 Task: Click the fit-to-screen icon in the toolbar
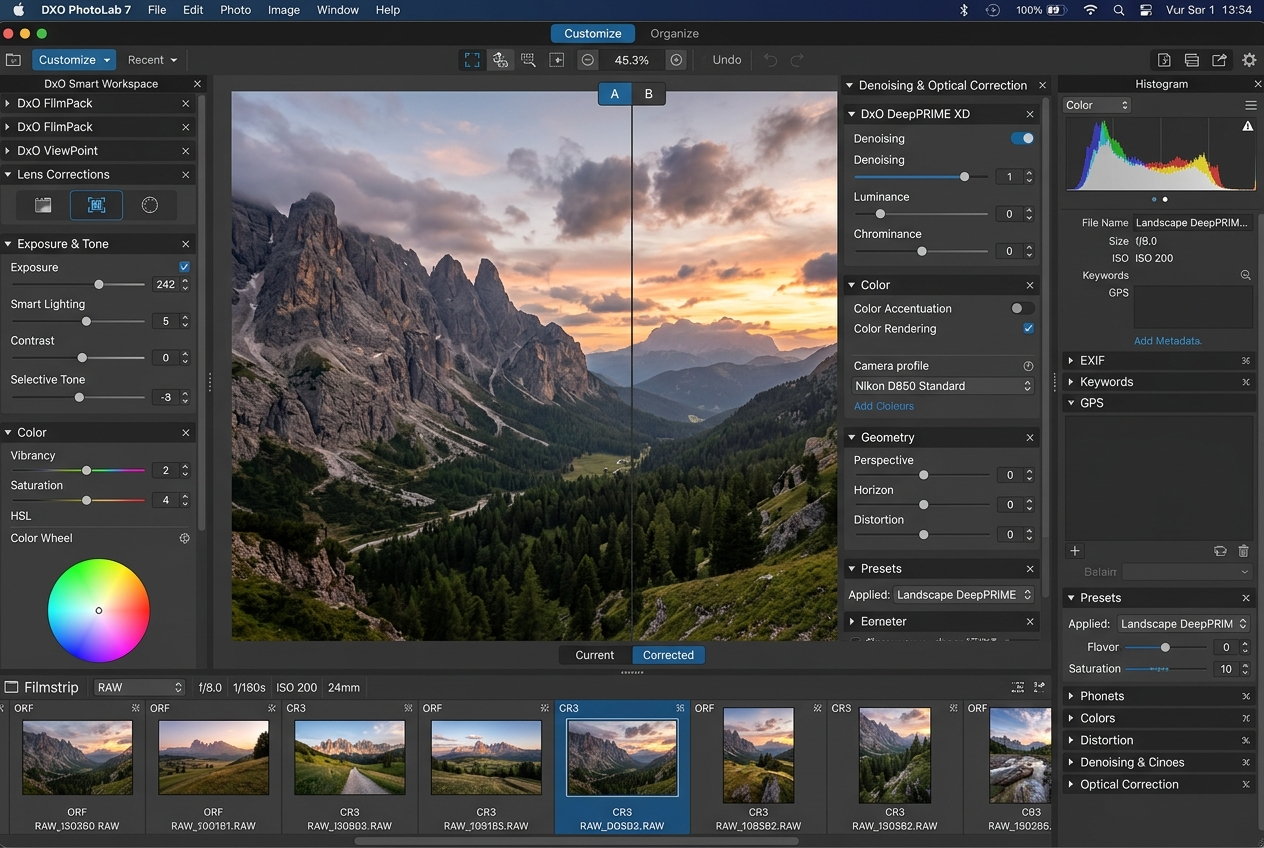click(x=472, y=60)
